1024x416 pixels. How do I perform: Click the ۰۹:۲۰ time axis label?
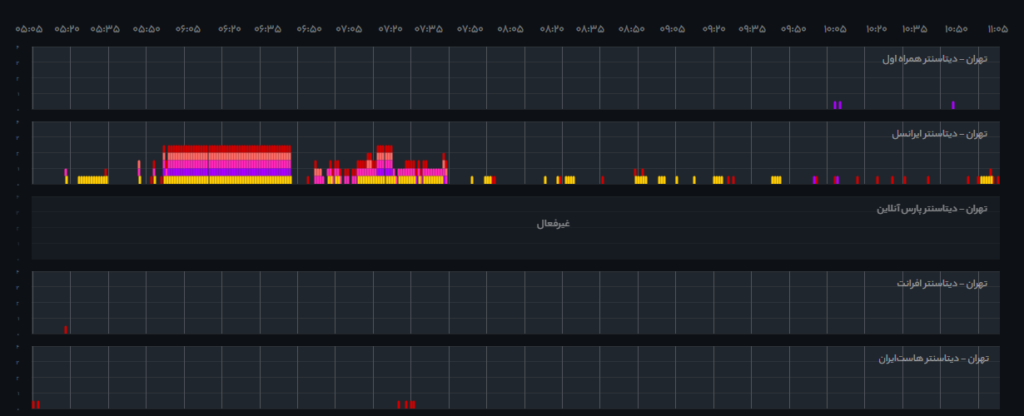[714, 29]
